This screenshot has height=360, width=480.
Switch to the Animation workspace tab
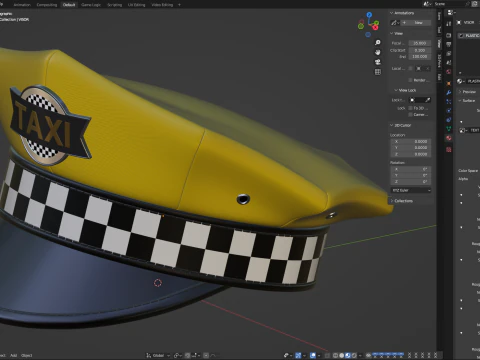pyautogui.click(x=22, y=5)
